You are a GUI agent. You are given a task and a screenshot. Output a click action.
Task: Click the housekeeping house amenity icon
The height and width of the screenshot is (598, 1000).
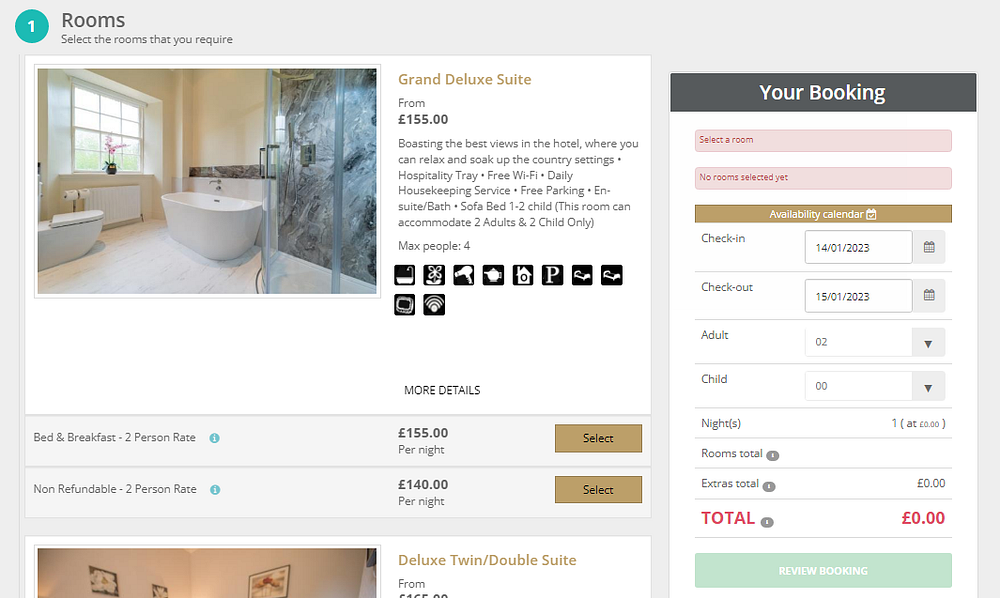tap(523, 275)
